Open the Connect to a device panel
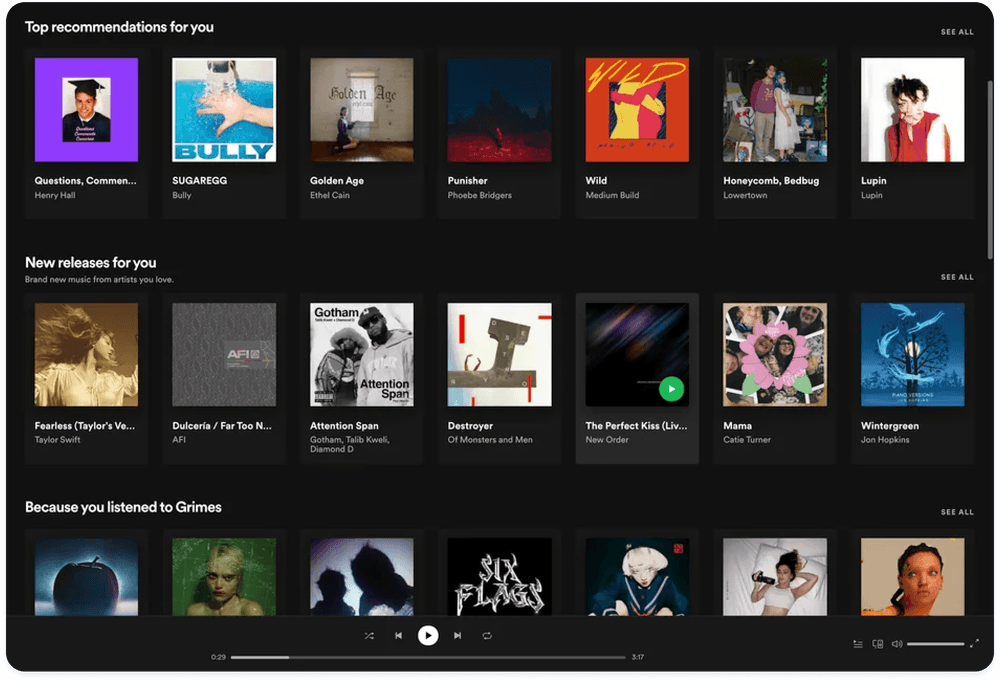Viewport: 1000px width, 682px height. (x=878, y=644)
